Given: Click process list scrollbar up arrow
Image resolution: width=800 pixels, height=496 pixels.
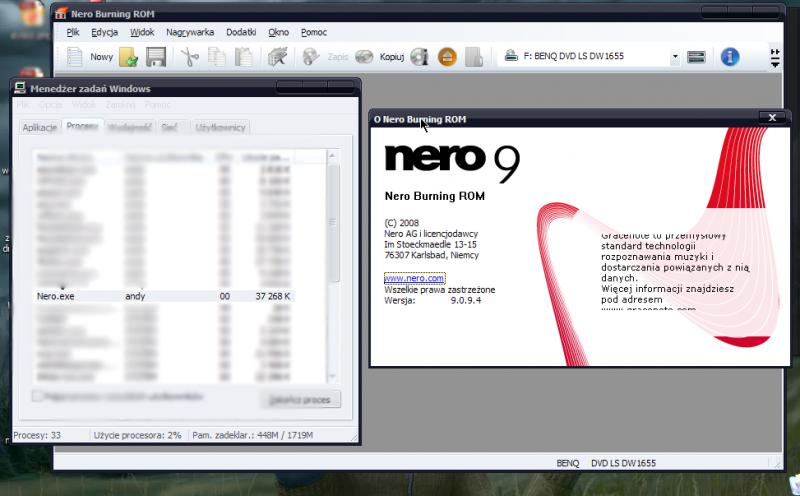Looking at the screenshot, I should (332, 155).
